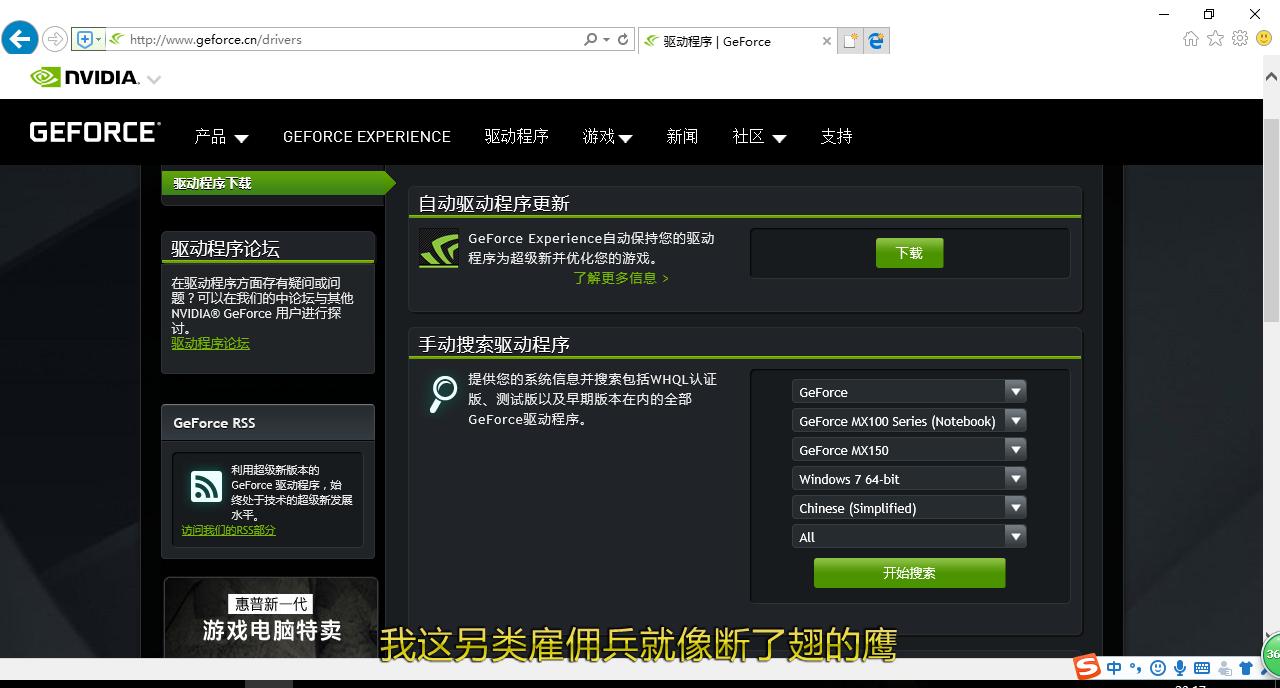
Task: Open the Sogou emoji picker in the taskbar
Action: tap(1157, 668)
